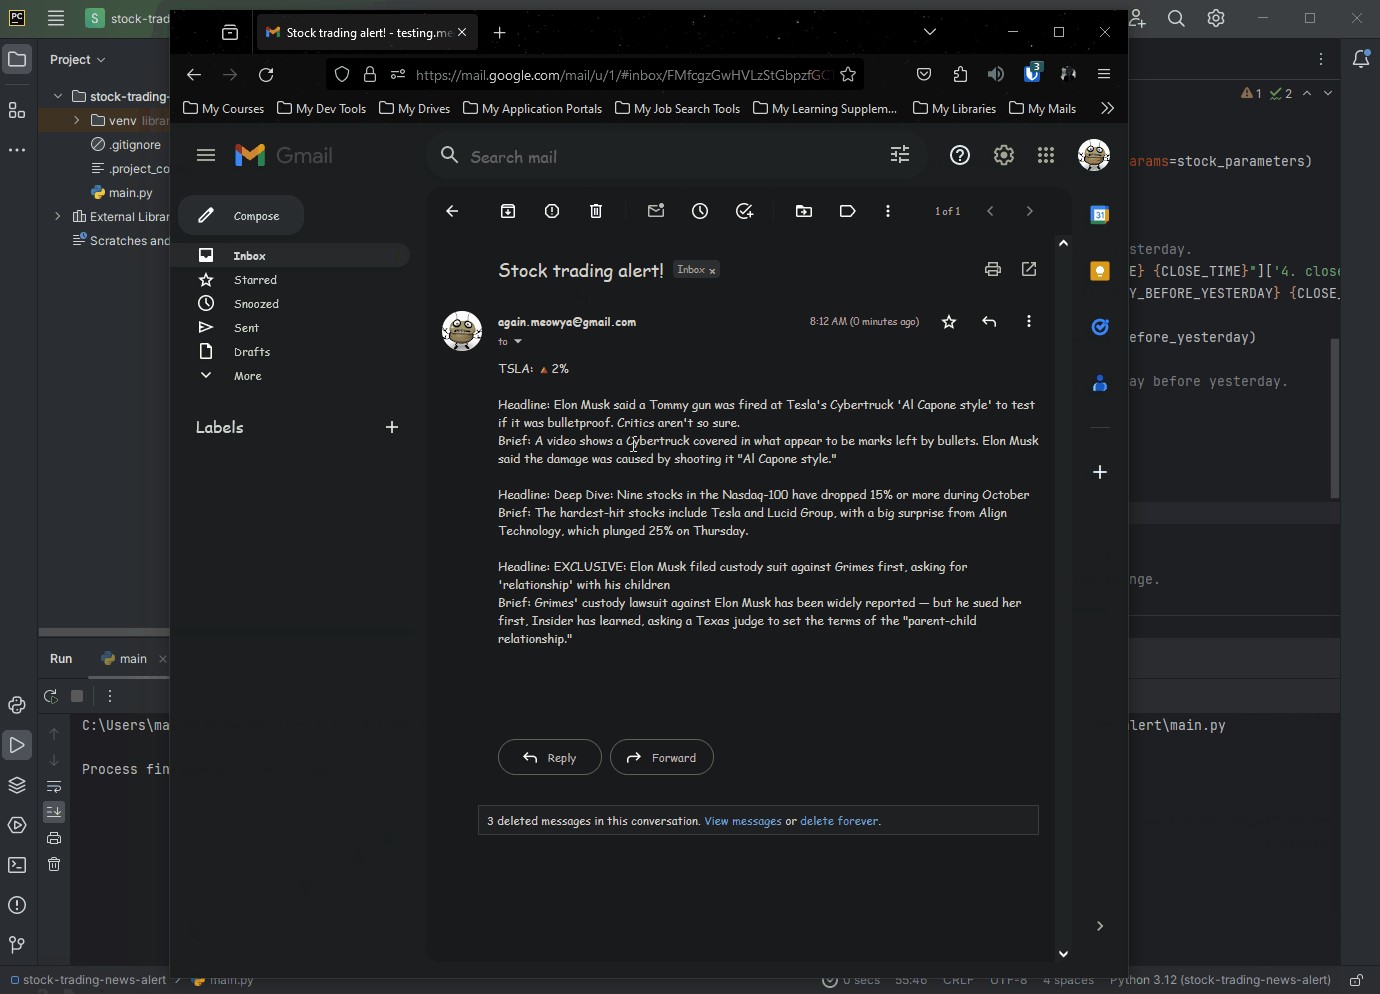The image size is (1380, 994).
Task: Compose a new email
Action: click(241, 216)
